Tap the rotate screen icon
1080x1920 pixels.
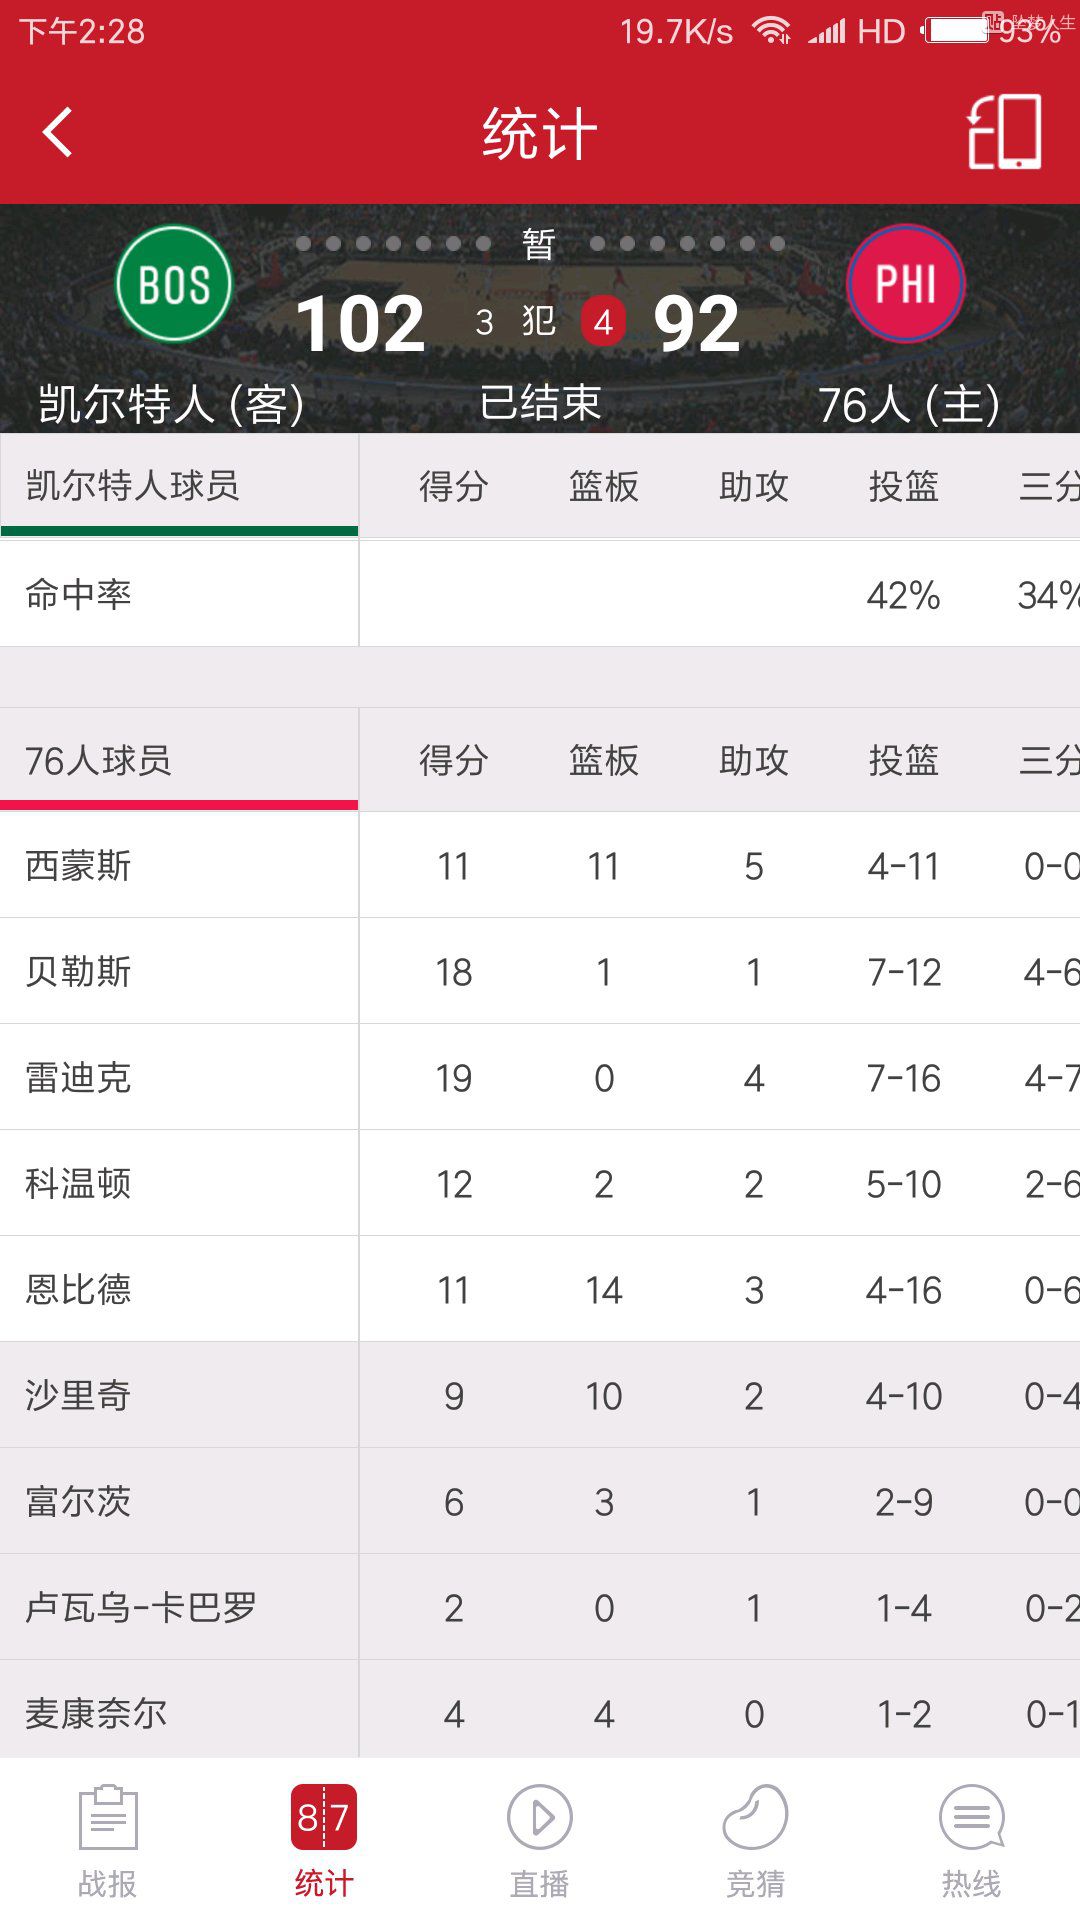(1004, 132)
